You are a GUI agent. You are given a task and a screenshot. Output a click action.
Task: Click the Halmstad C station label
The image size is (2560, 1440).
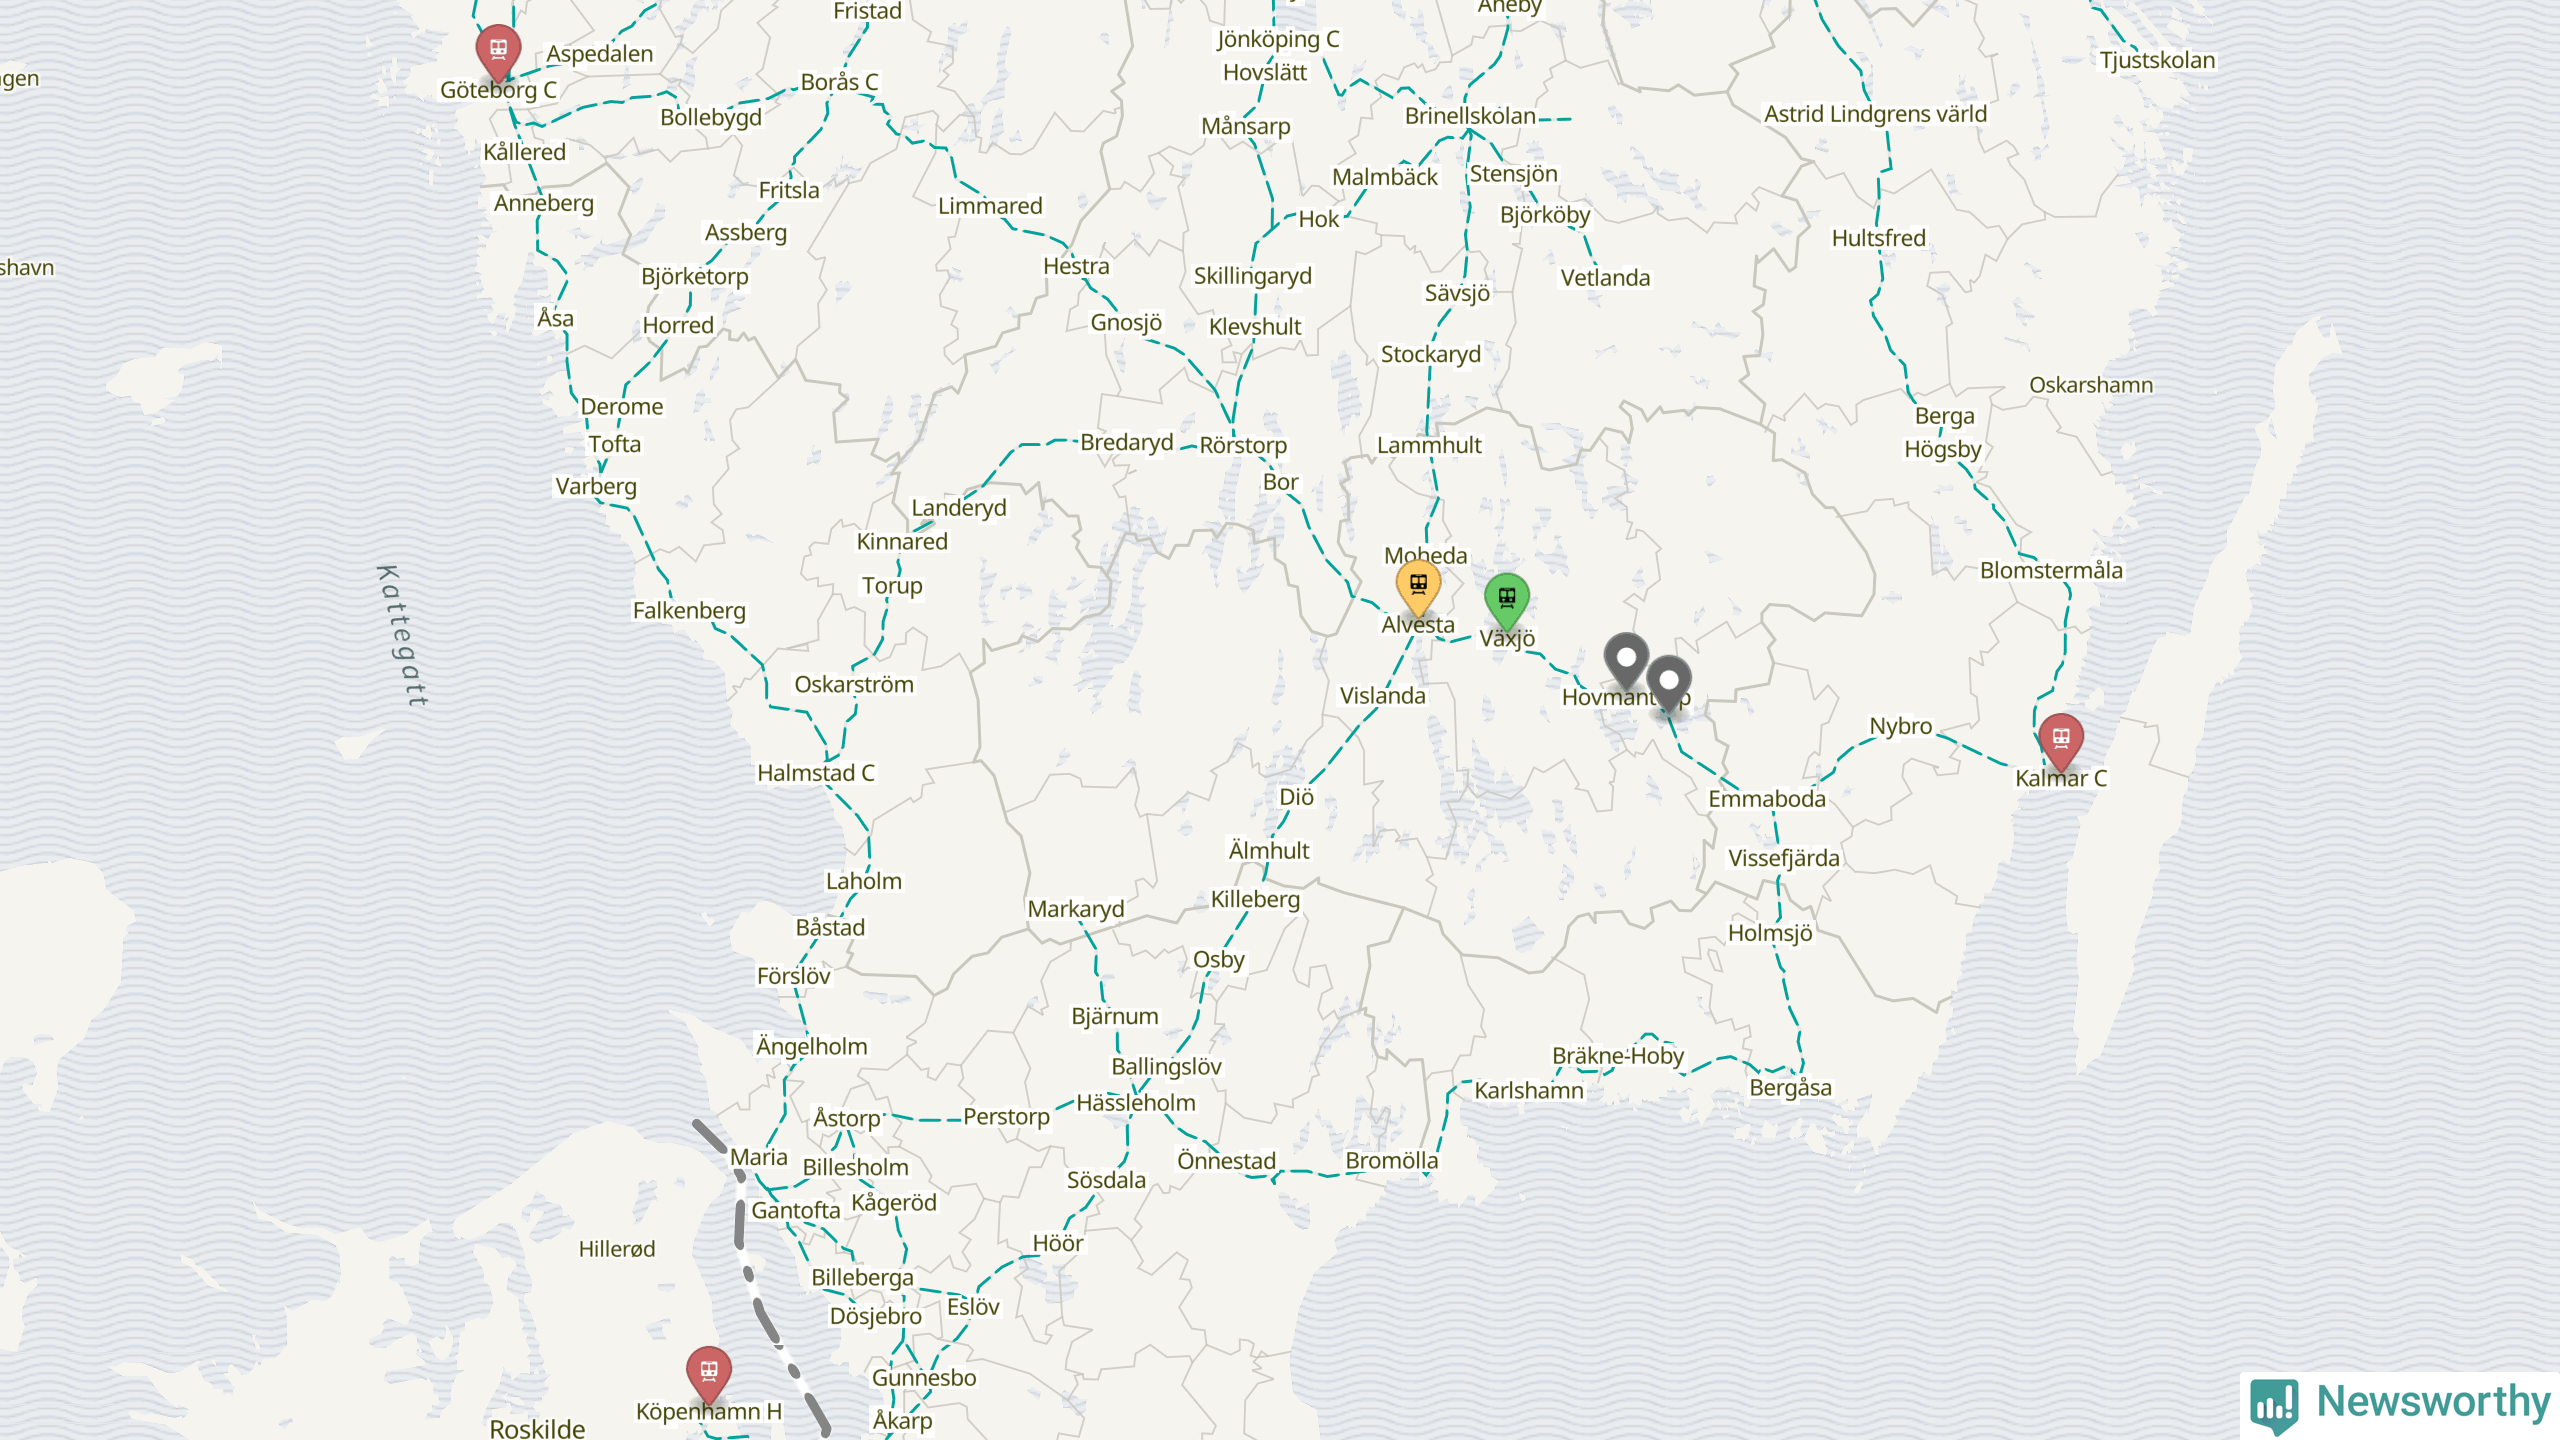(815, 773)
